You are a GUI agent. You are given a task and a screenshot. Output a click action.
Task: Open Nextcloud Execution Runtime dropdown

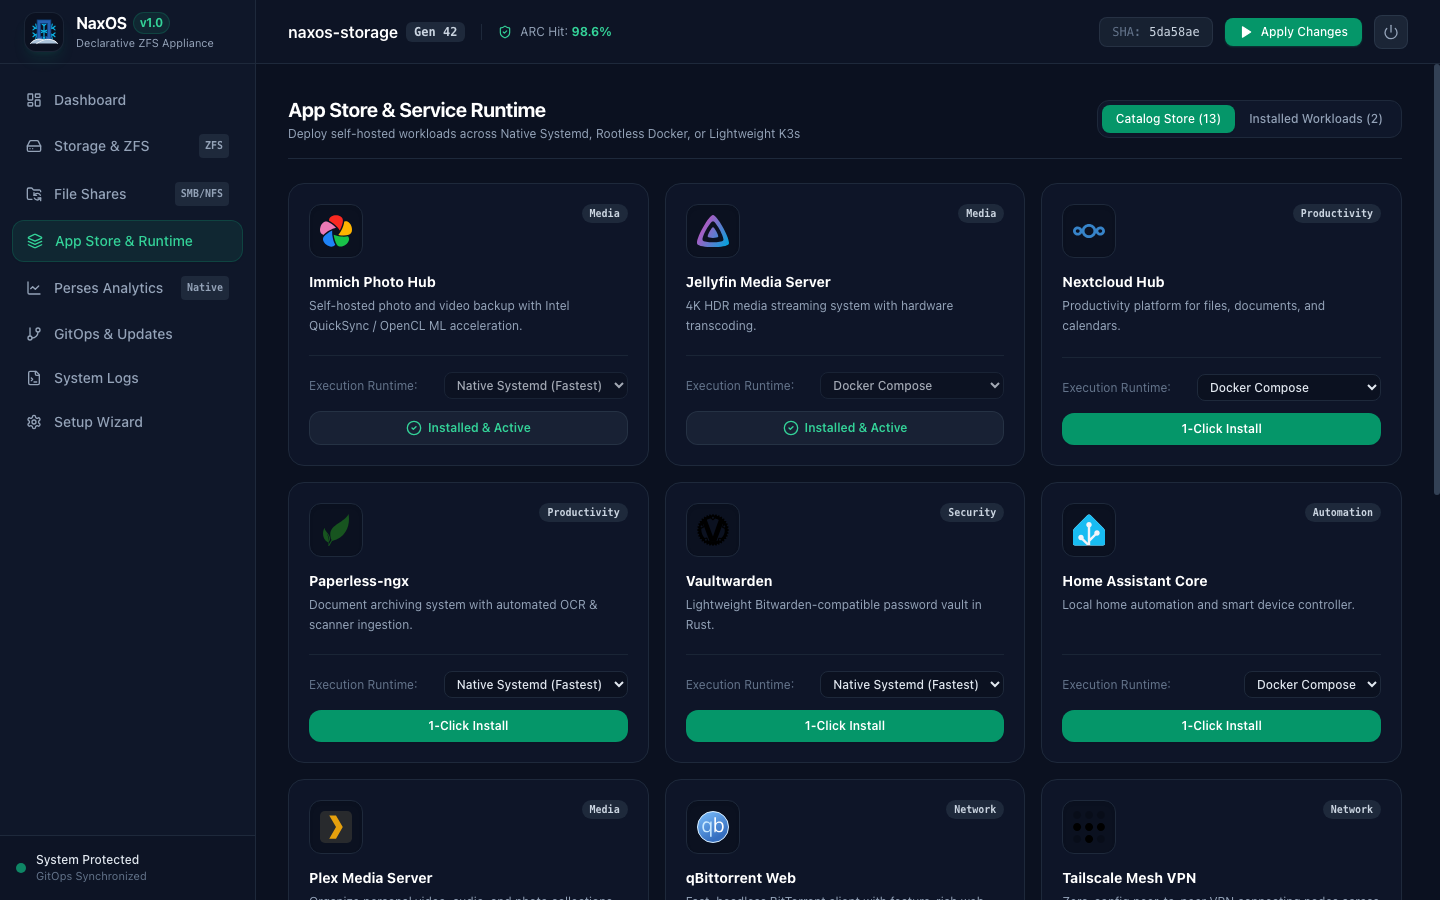(x=1289, y=388)
